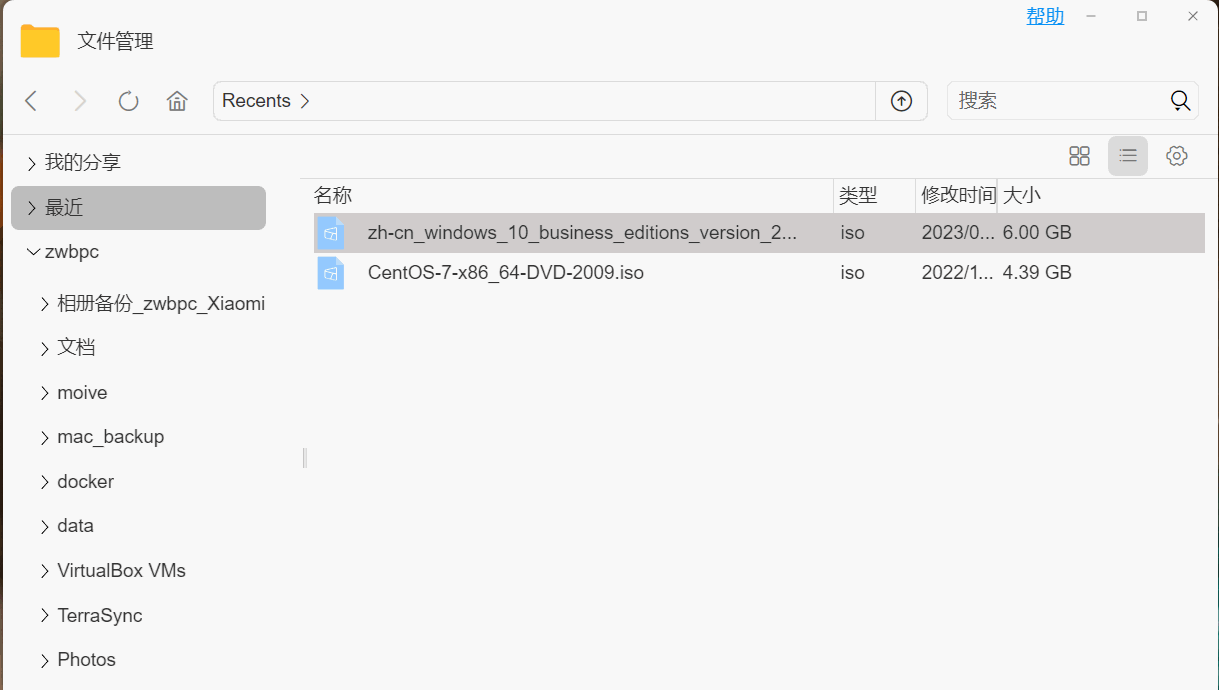The width and height of the screenshot is (1219, 690).
Task: Expand the docker folder chevron
Action: pyautogui.click(x=45, y=482)
